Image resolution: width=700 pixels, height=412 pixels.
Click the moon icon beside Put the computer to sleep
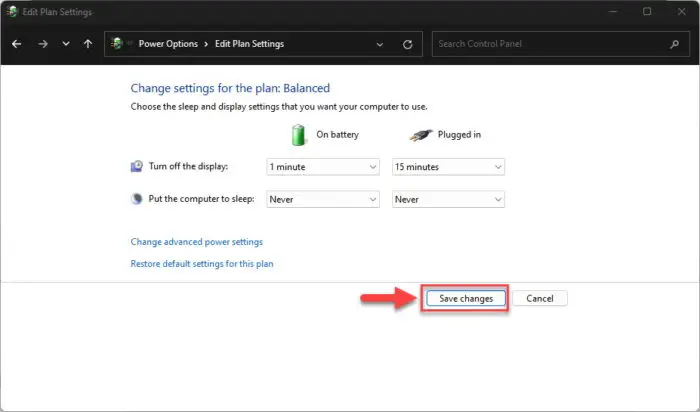click(x=137, y=199)
